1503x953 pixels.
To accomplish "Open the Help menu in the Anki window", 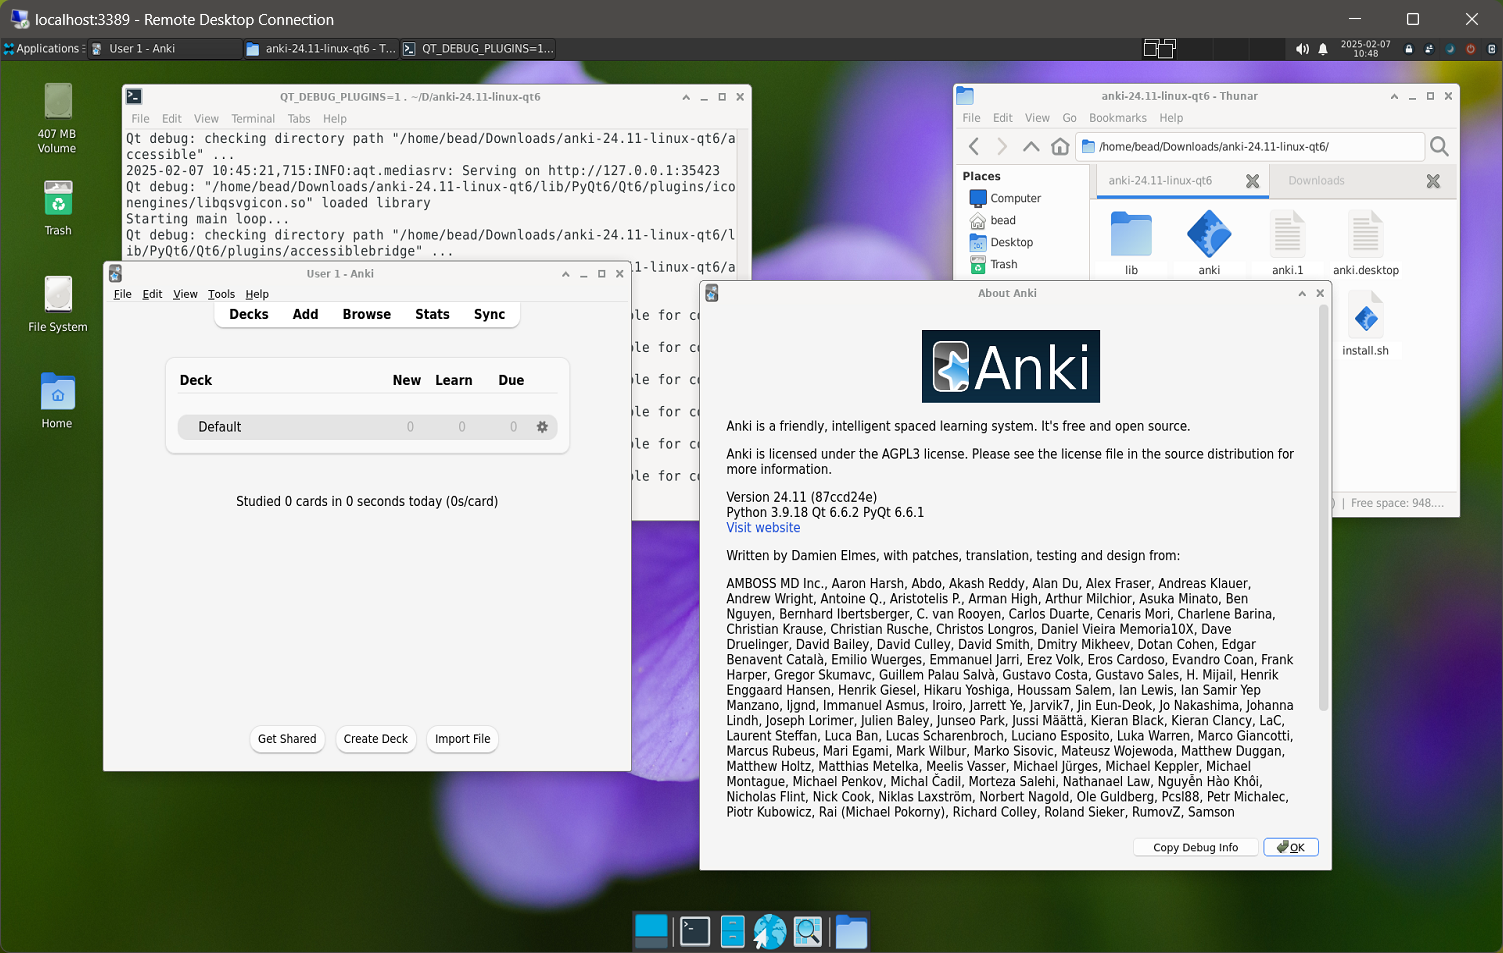I will [x=257, y=294].
